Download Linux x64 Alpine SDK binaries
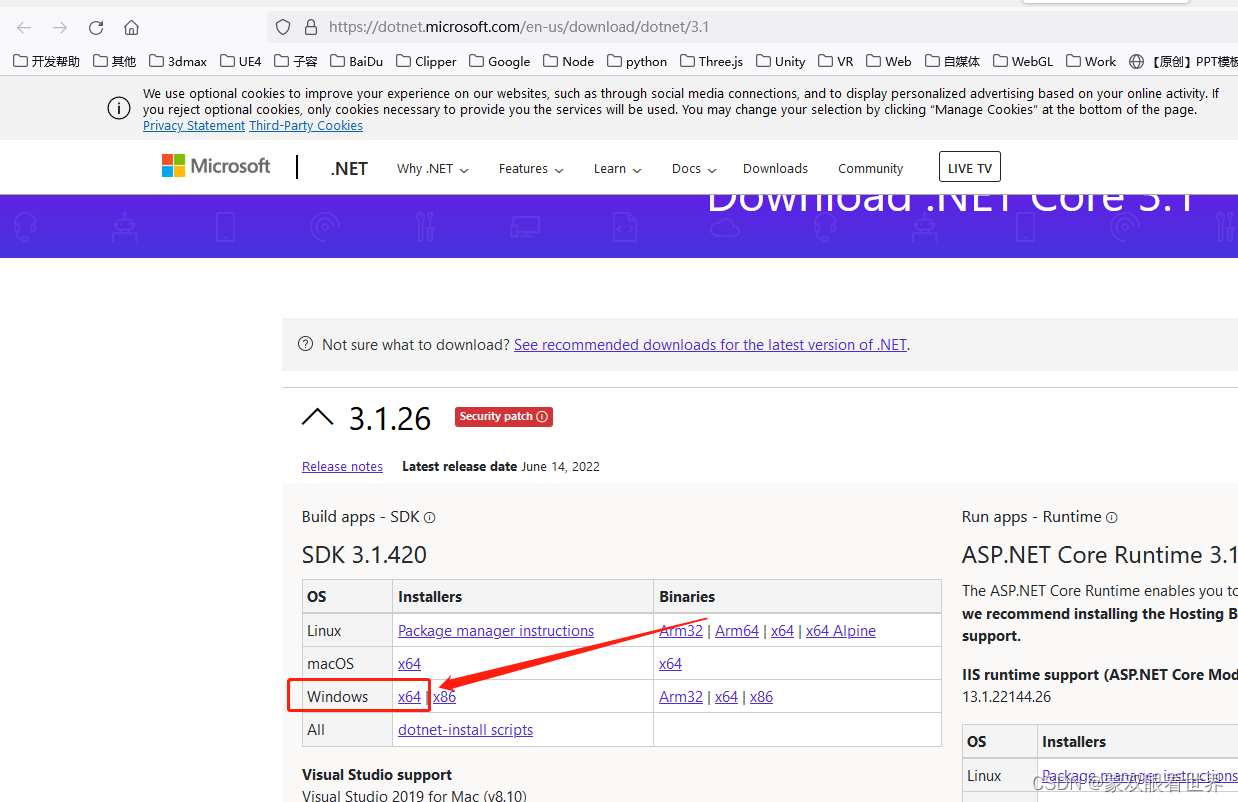 (841, 631)
